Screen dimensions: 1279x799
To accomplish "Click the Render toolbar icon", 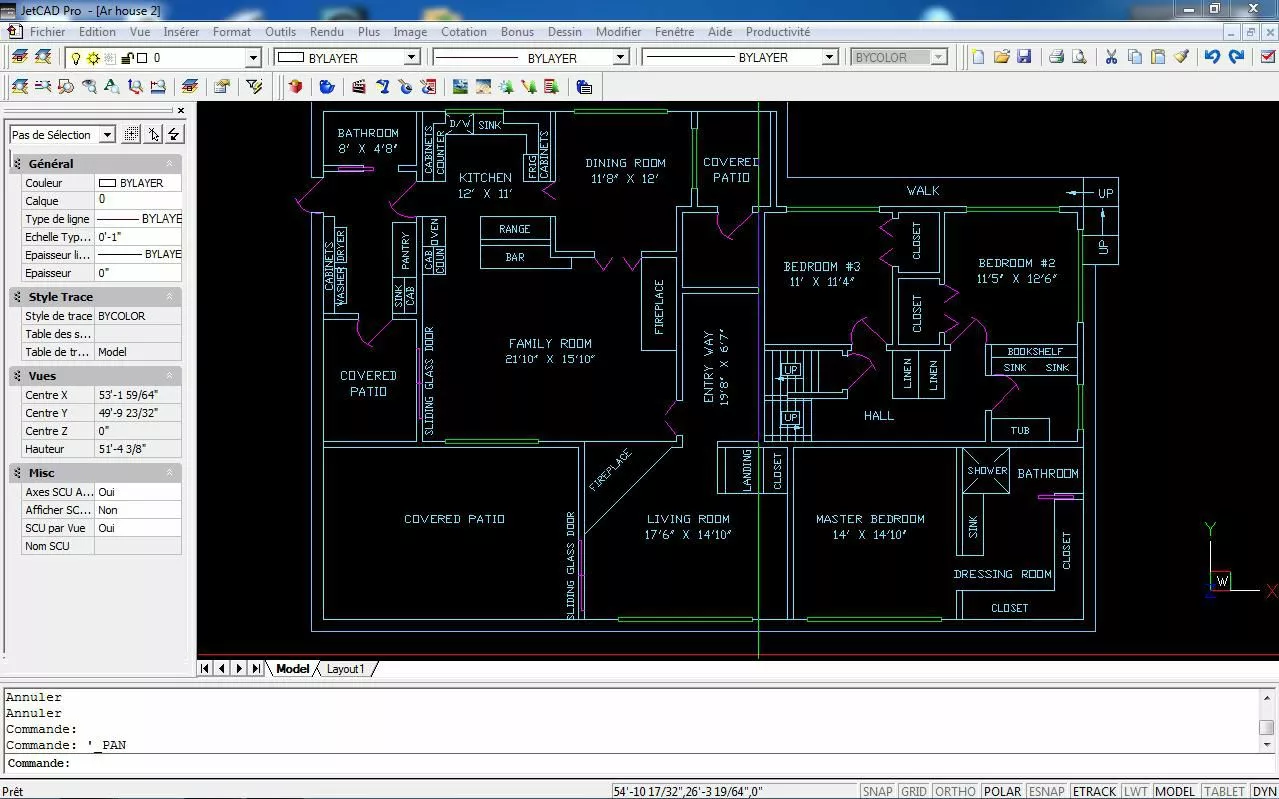I will point(295,88).
